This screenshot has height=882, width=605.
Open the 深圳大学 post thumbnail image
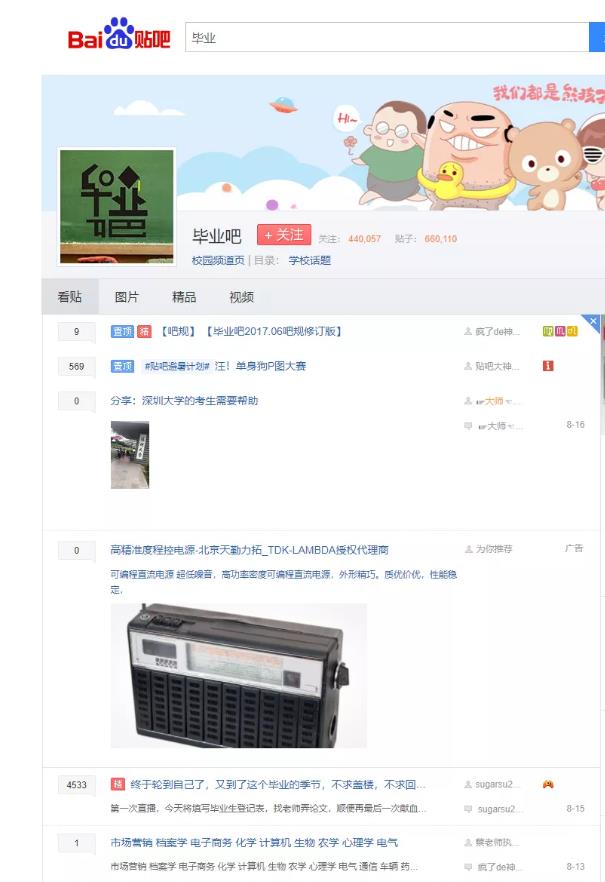pyautogui.click(x=130, y=454)
